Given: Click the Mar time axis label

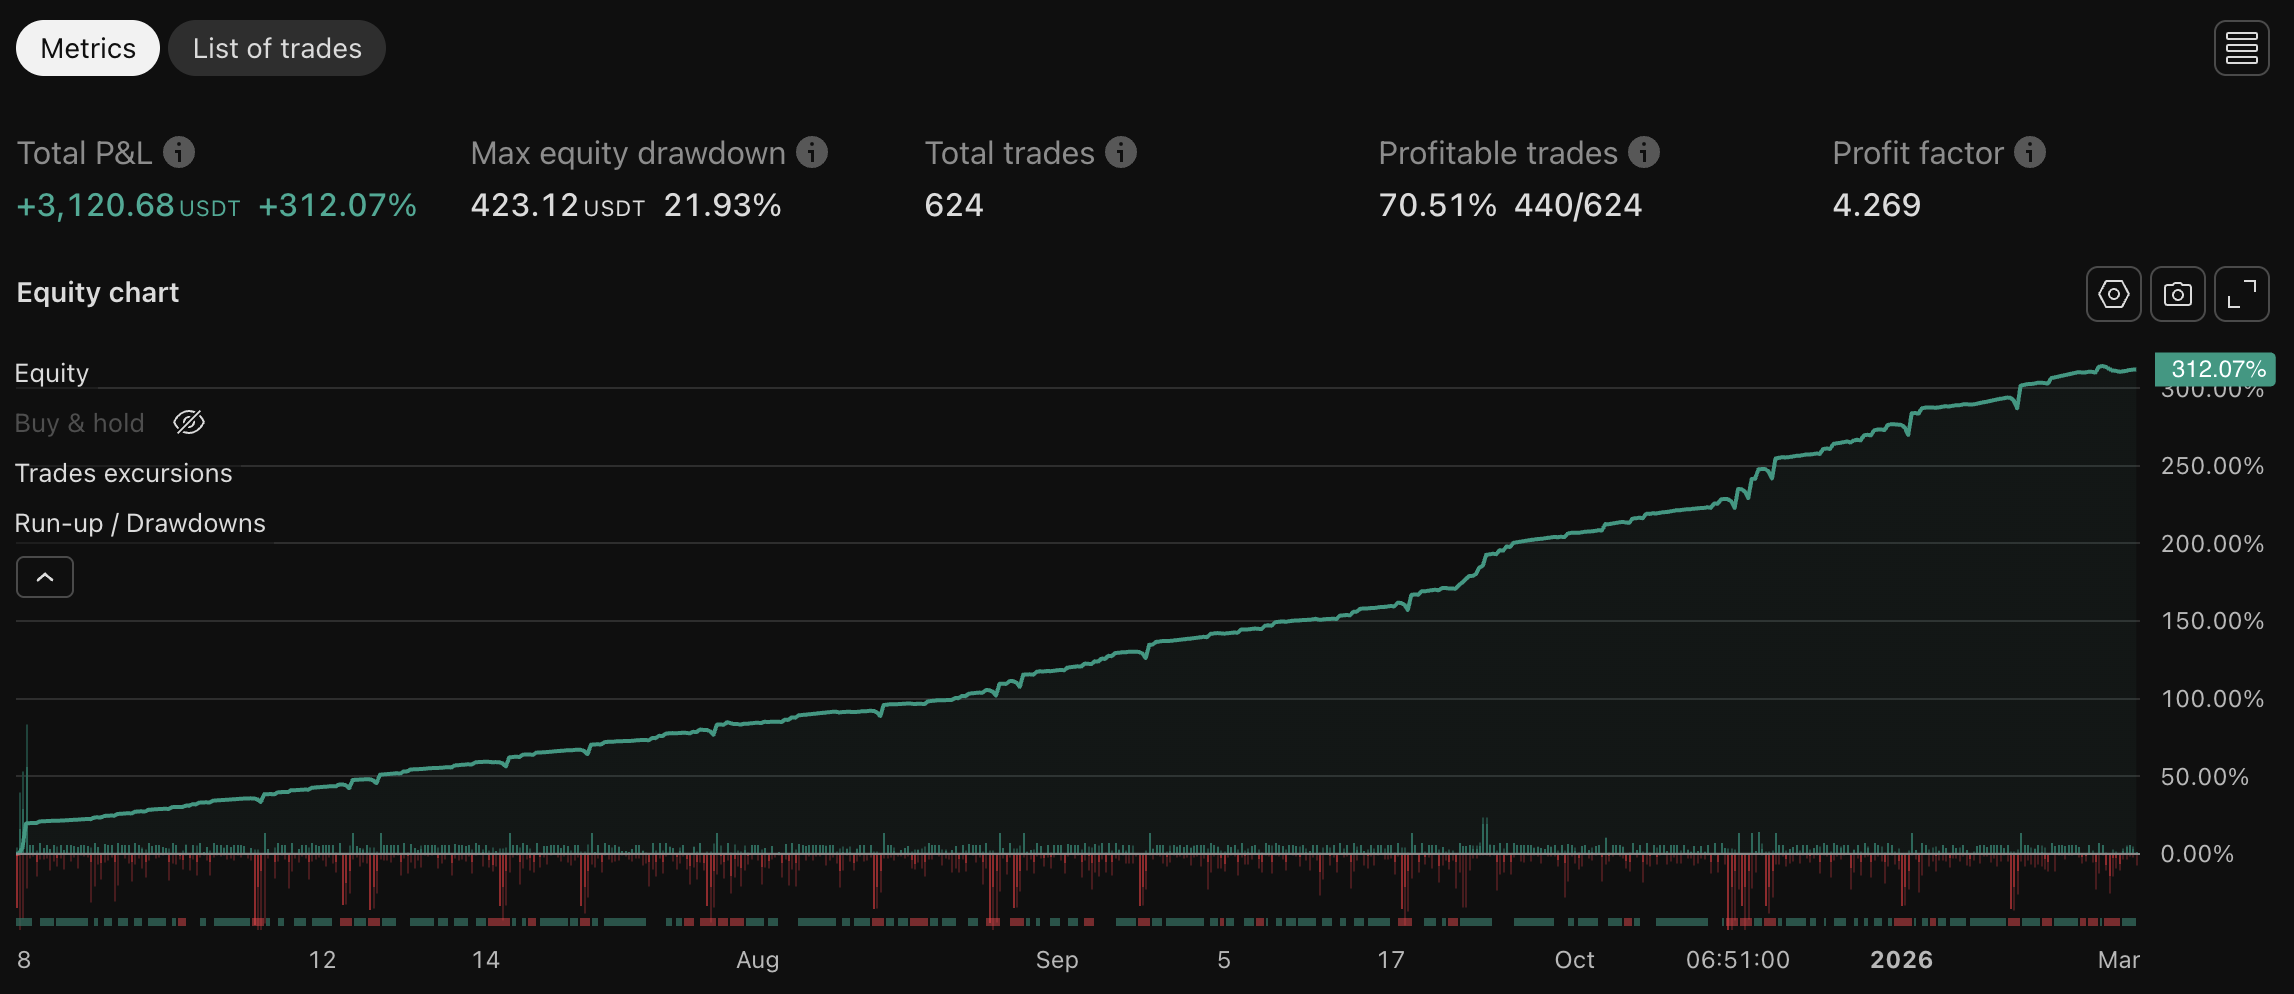Looking at the screenshot, I should tap(2118, 960).
